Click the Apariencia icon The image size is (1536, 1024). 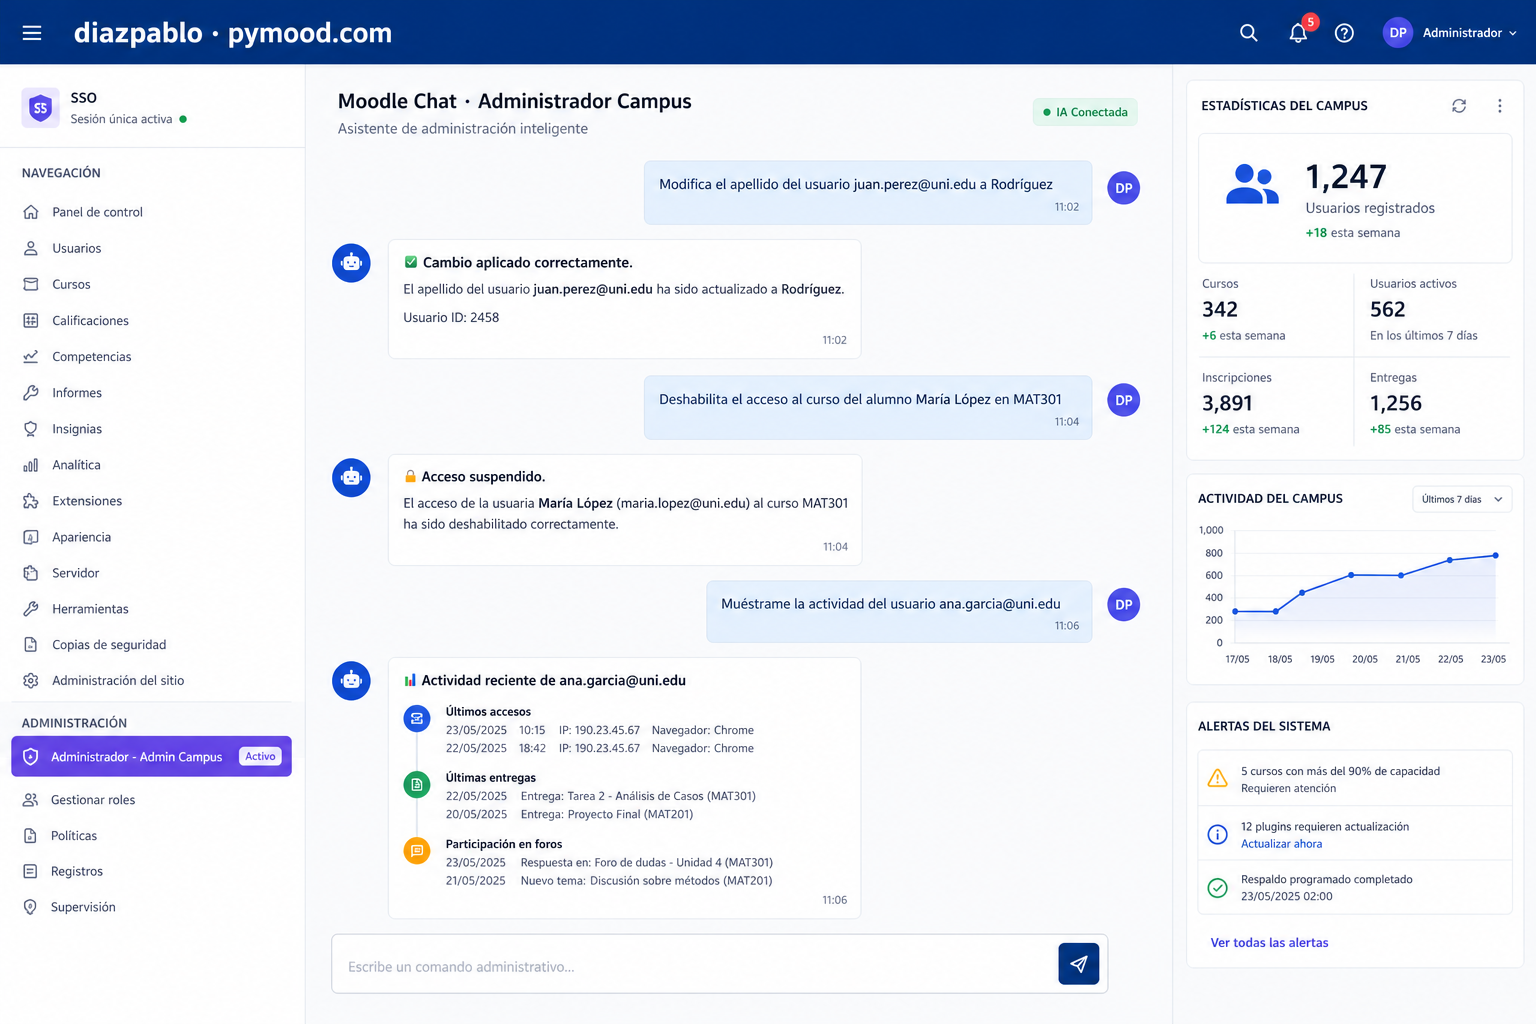[x=31, y=536]
